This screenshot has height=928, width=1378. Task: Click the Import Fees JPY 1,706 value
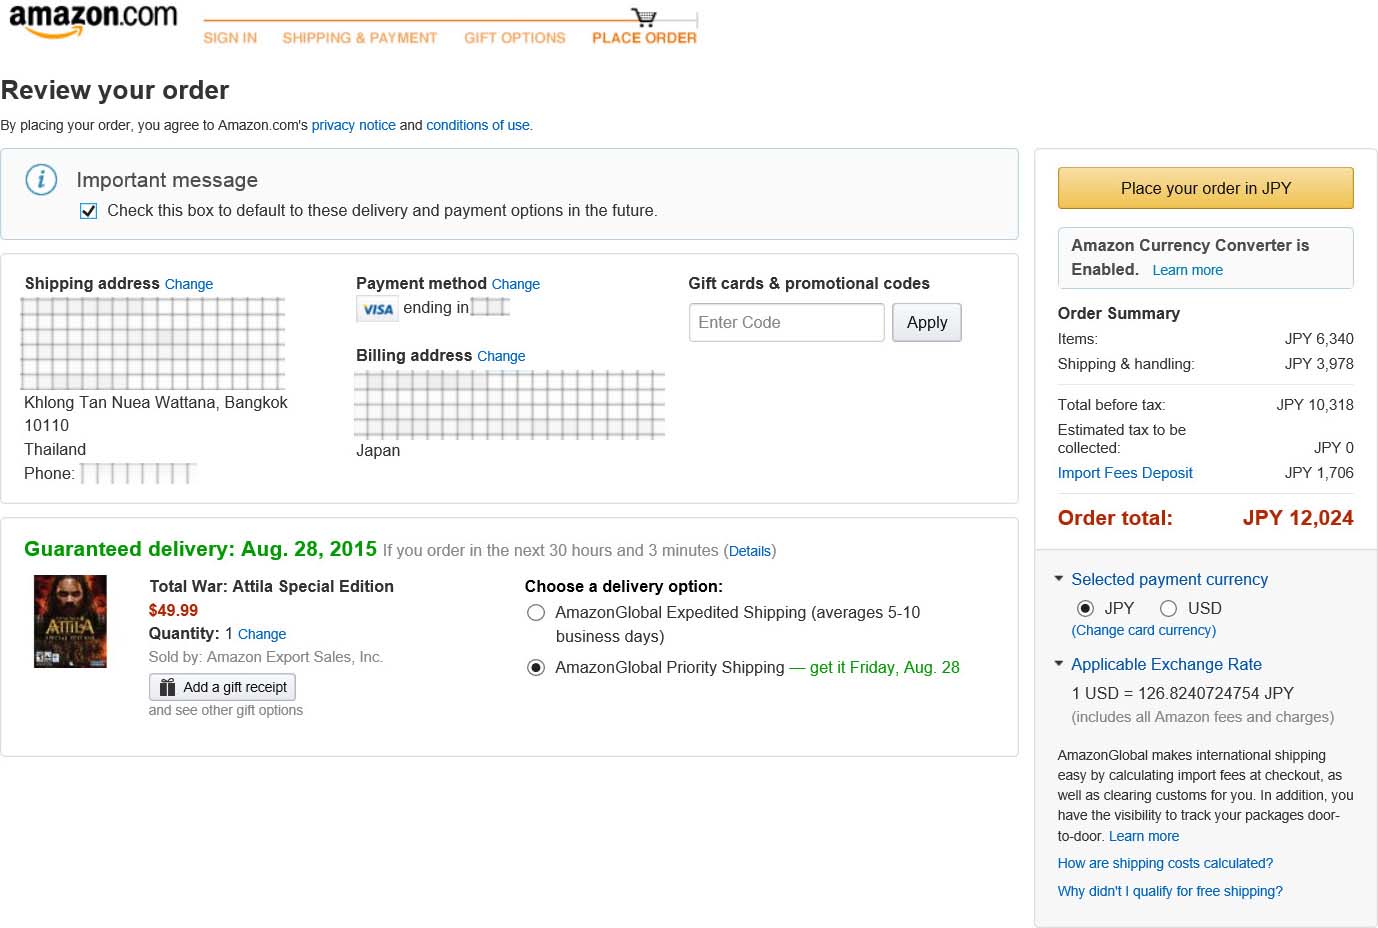pos(1319,473)
